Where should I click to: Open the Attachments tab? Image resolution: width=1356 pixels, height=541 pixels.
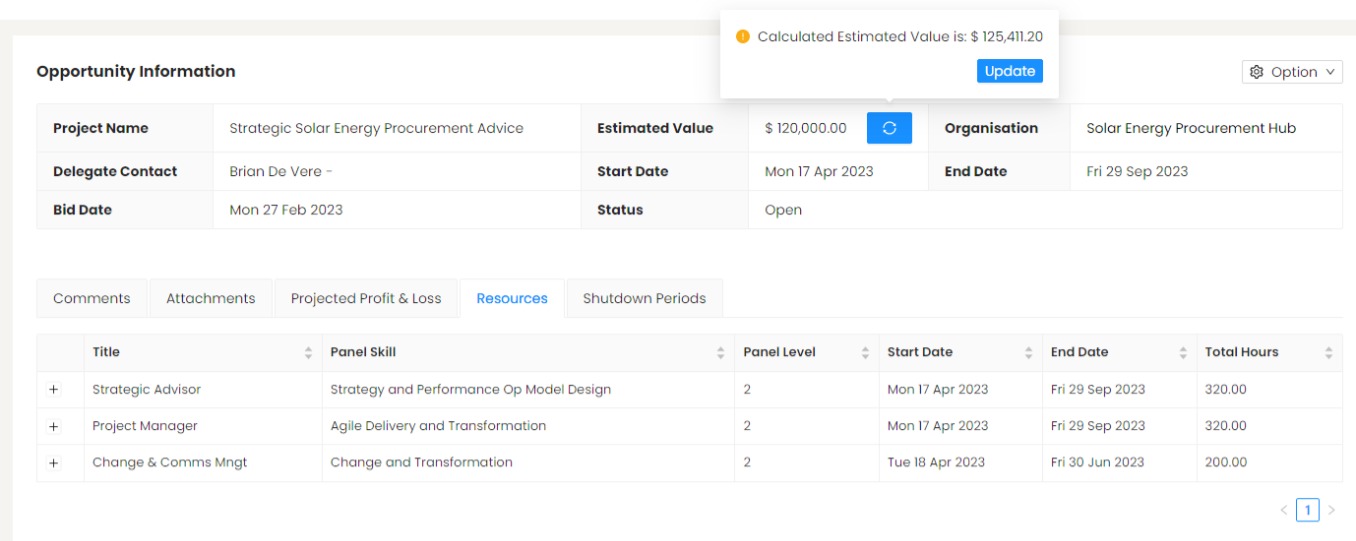tap(210, 299)
